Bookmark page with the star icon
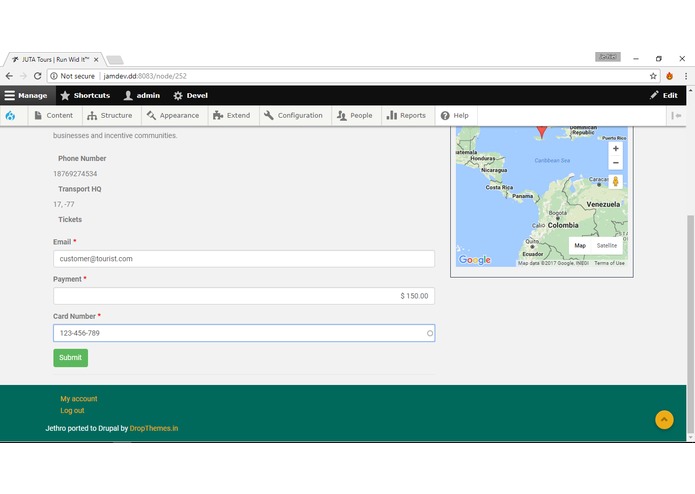The height and width of the screenshot is (494, 695). point(653,76)
